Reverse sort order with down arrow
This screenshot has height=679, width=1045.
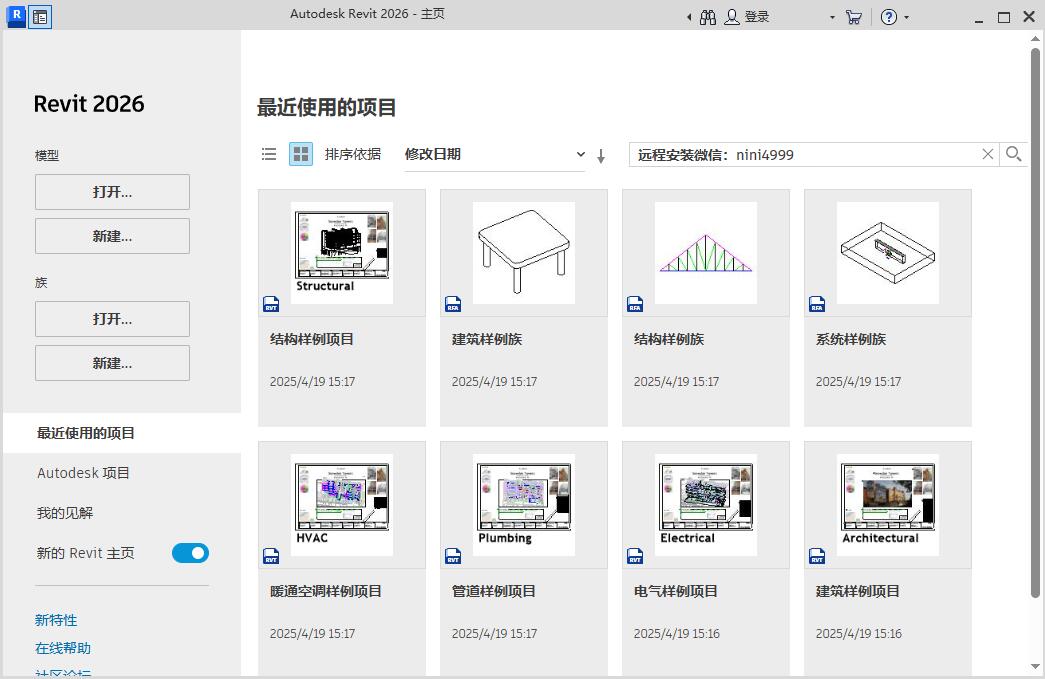click(x=600, y=156)
